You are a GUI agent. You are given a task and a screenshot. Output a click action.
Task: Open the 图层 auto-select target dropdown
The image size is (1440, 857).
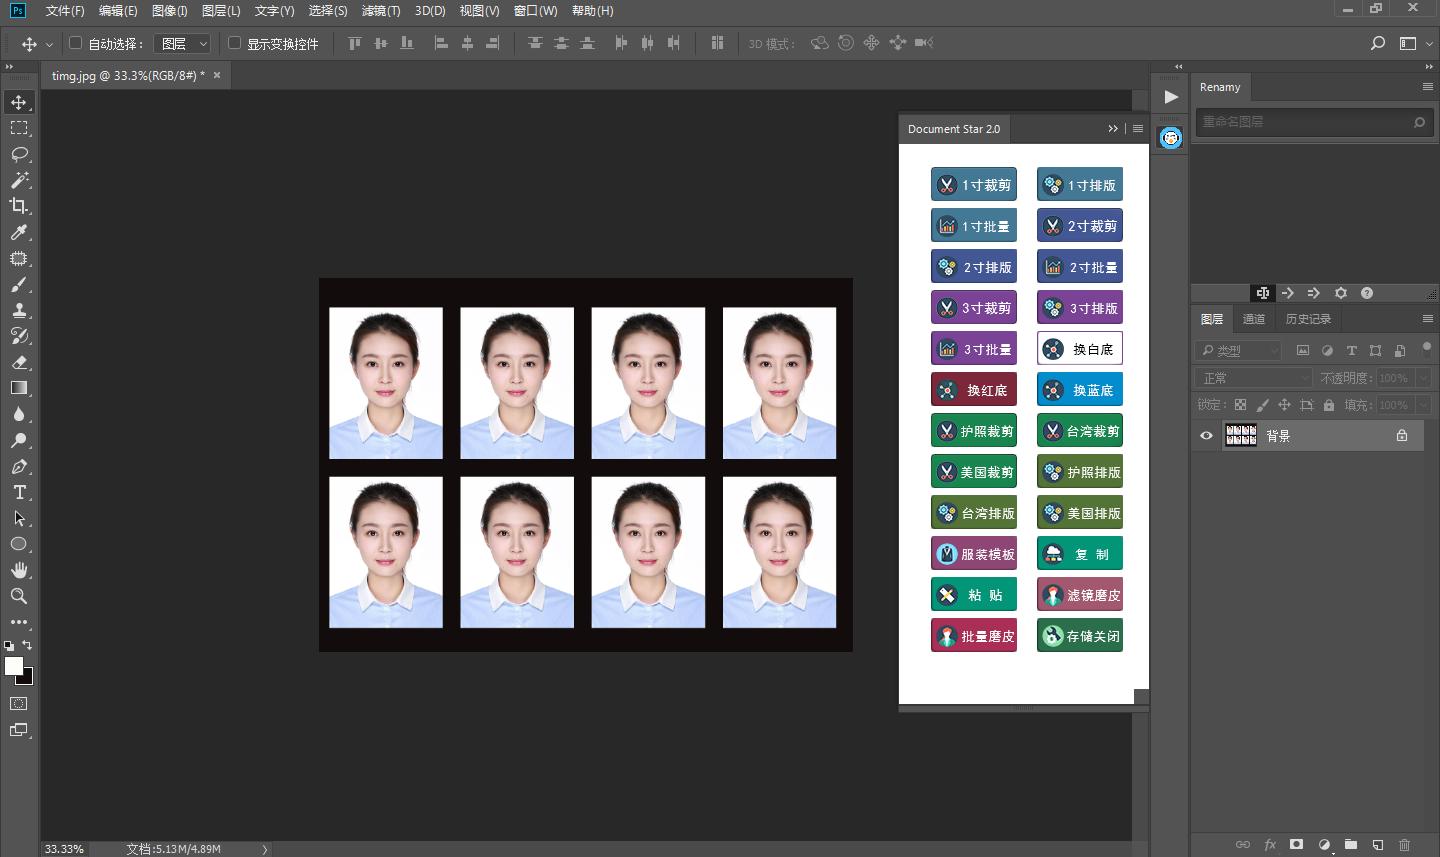coord(182,44)
